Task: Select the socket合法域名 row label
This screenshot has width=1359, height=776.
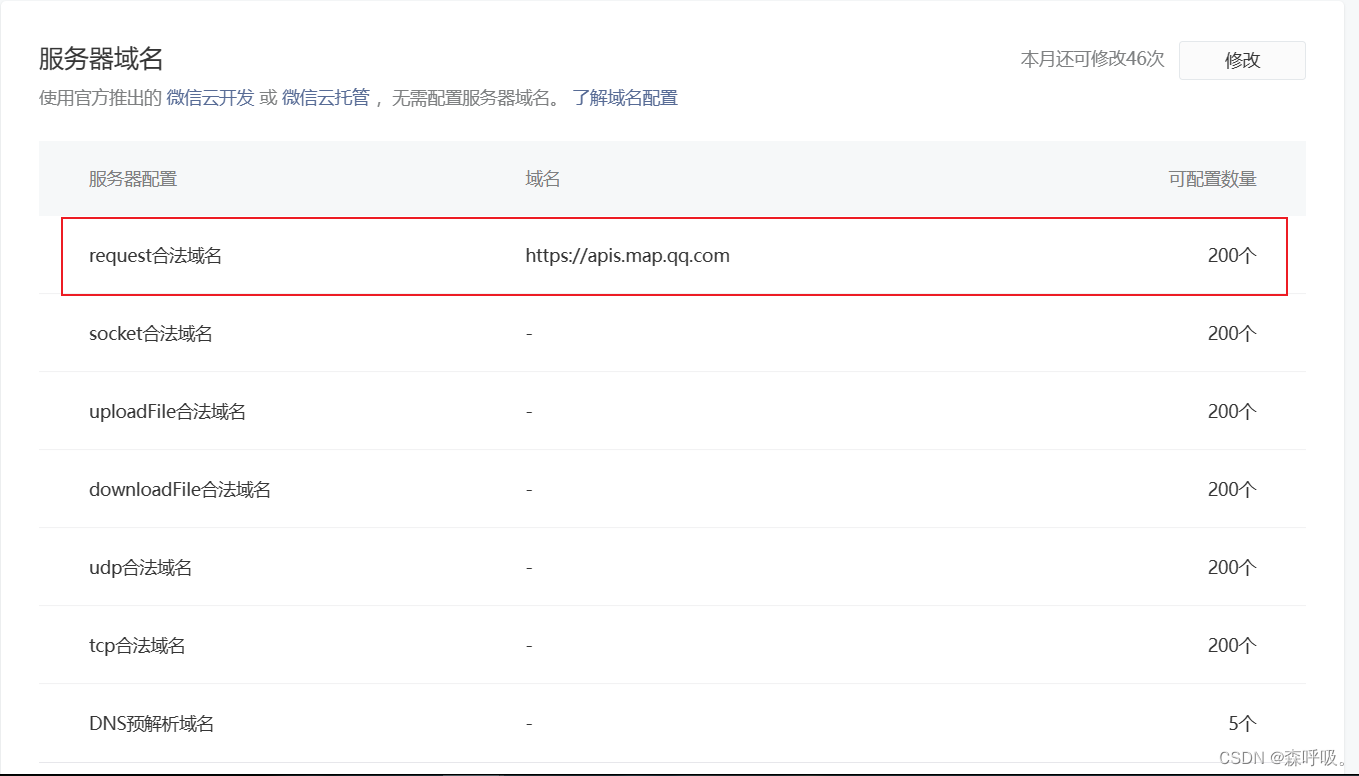Action: [x=151, y=333]
